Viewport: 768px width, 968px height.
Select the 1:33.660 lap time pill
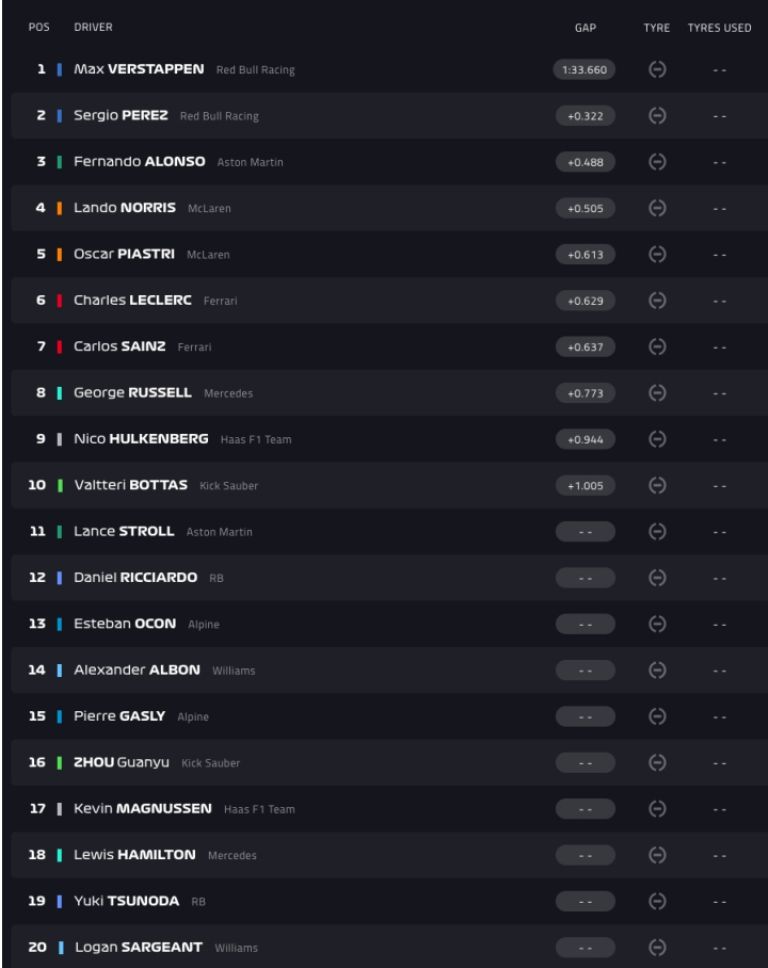[x=585, y=70]
